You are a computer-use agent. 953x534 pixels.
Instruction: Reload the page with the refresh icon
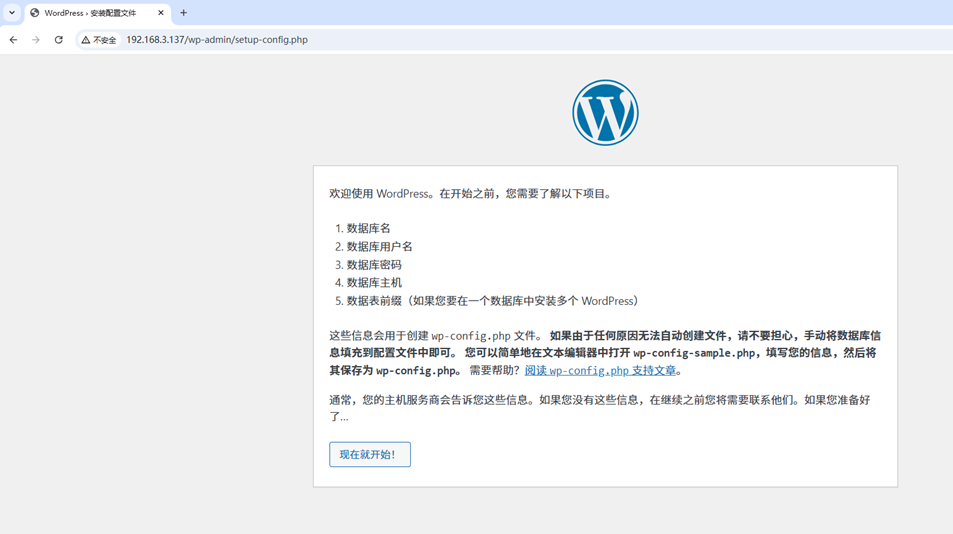tap(58, 39)
